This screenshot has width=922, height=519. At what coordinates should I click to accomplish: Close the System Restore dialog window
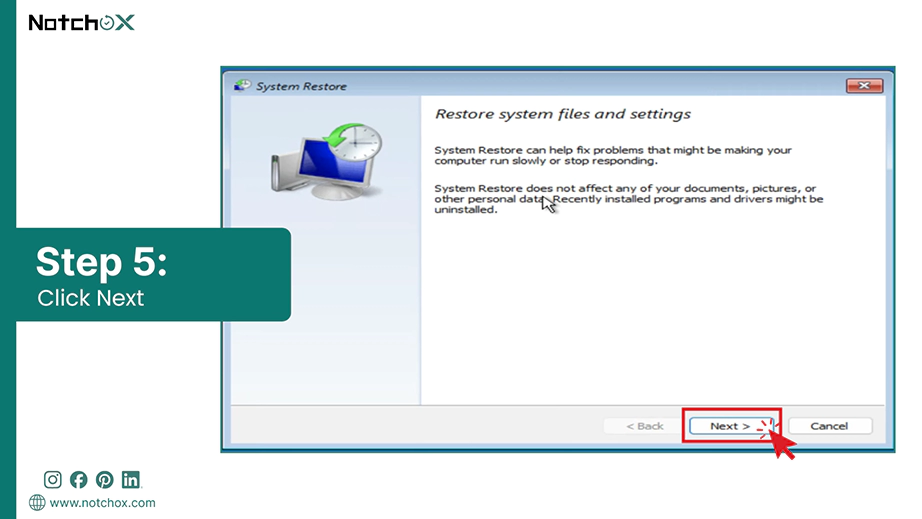[864, 86]
